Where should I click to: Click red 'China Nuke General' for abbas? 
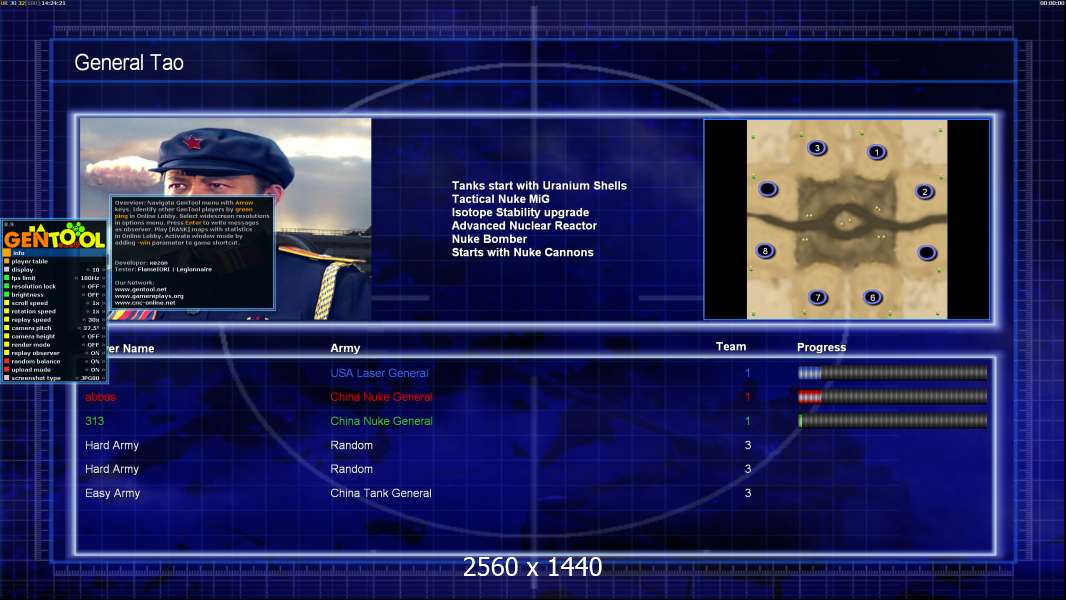click(x=381, y=397)
